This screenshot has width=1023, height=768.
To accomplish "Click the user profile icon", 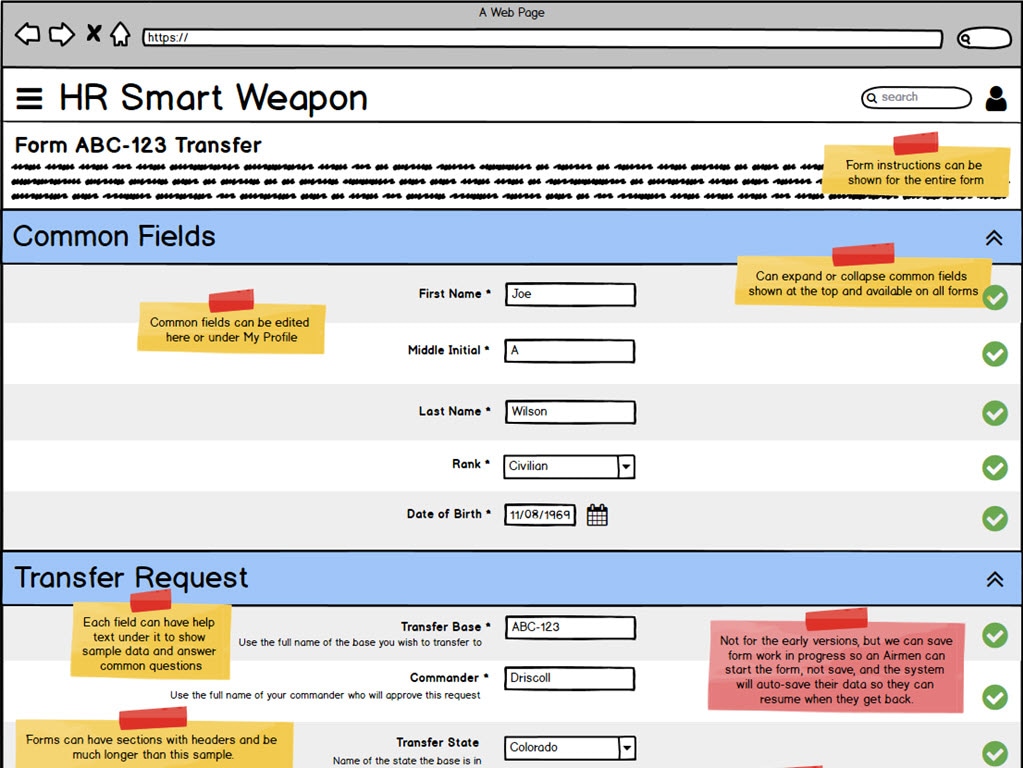I will point(996,97).
